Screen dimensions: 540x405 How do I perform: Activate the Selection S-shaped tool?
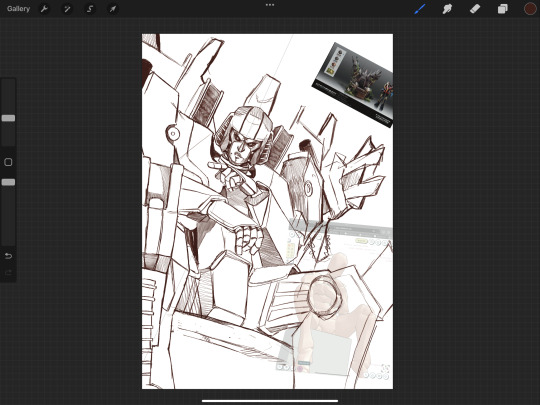(x=90, y=9)
